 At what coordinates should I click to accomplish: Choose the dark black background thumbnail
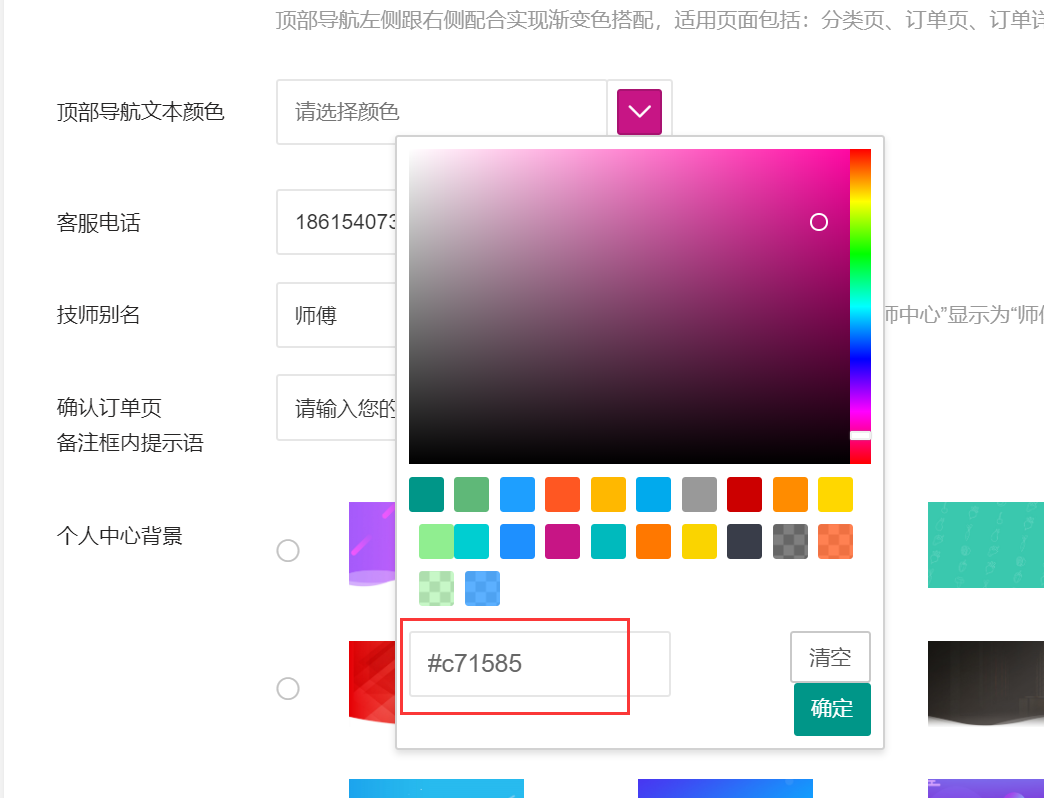point(985,684)
